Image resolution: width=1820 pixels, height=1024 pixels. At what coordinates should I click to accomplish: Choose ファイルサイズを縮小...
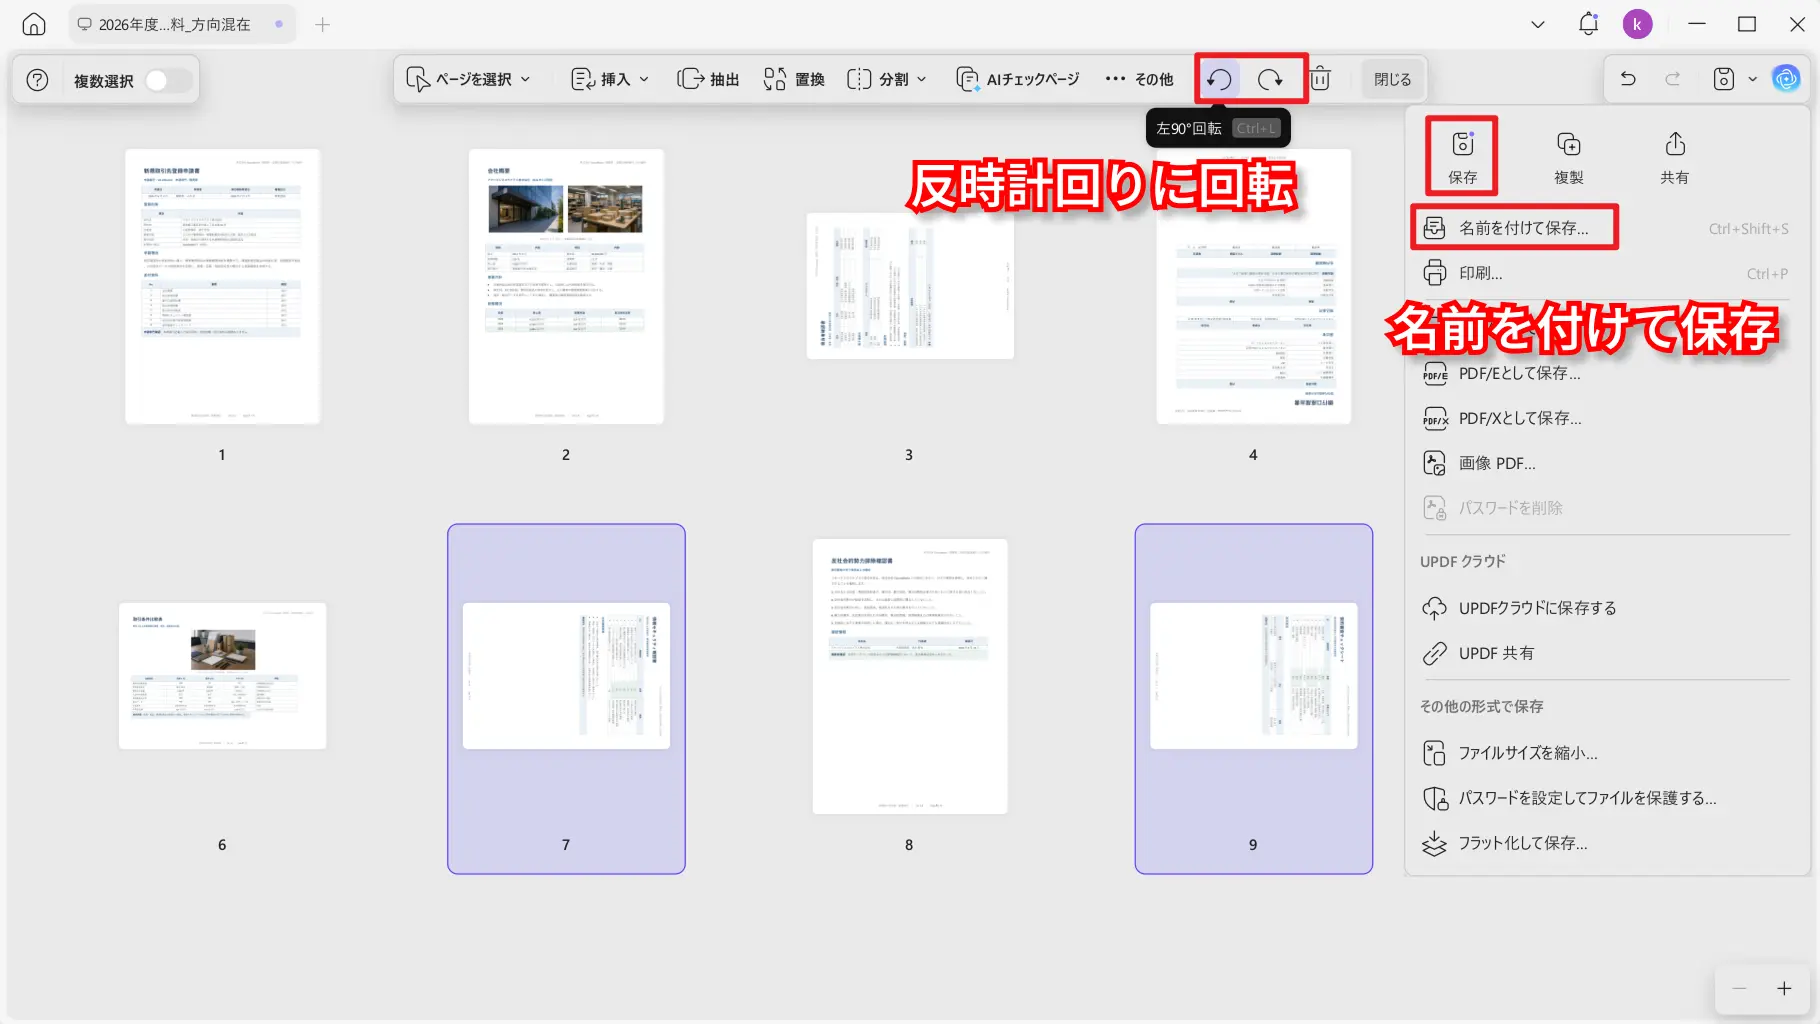point(1604,753)
